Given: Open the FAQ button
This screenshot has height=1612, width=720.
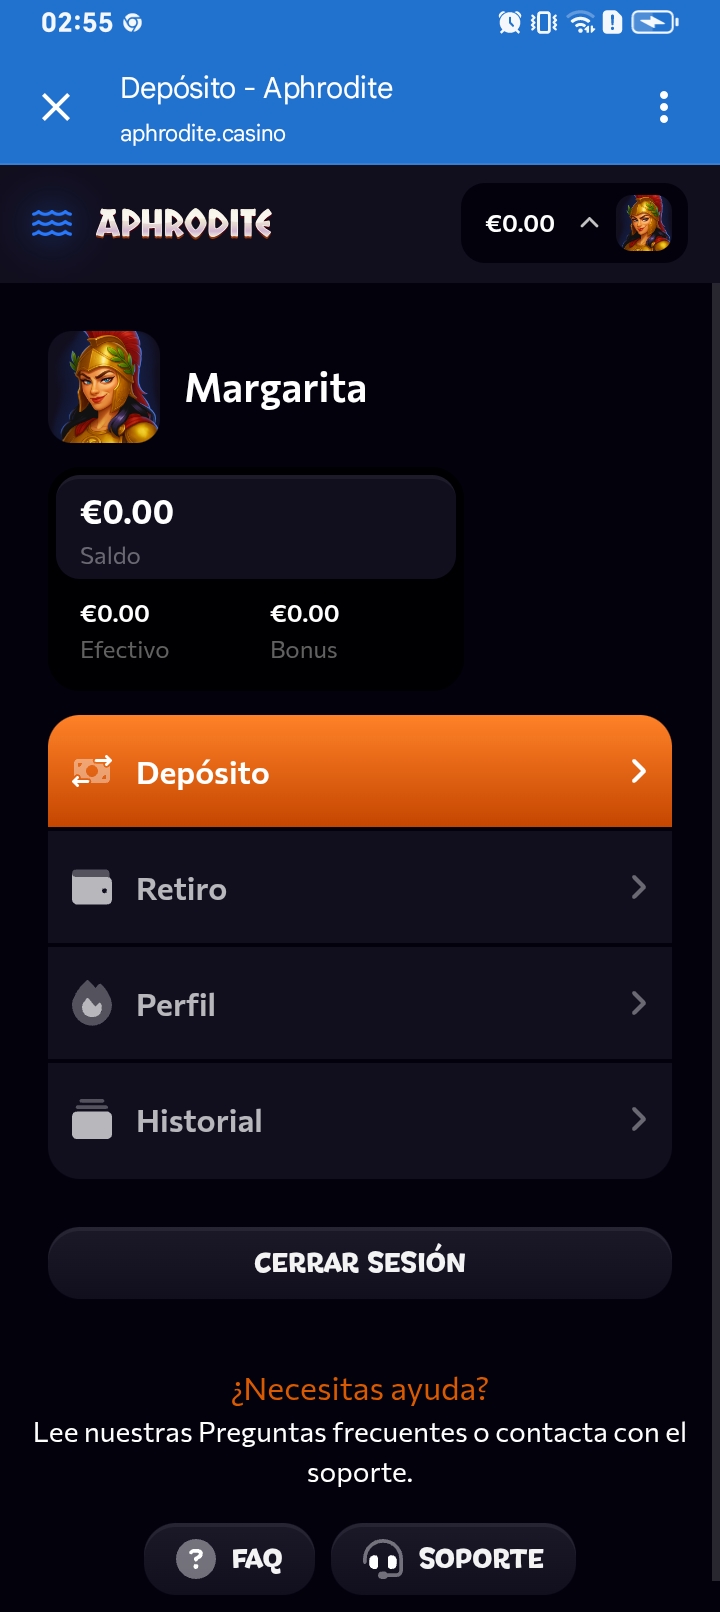Looking at the screenshot, I should pos(230,1558).
